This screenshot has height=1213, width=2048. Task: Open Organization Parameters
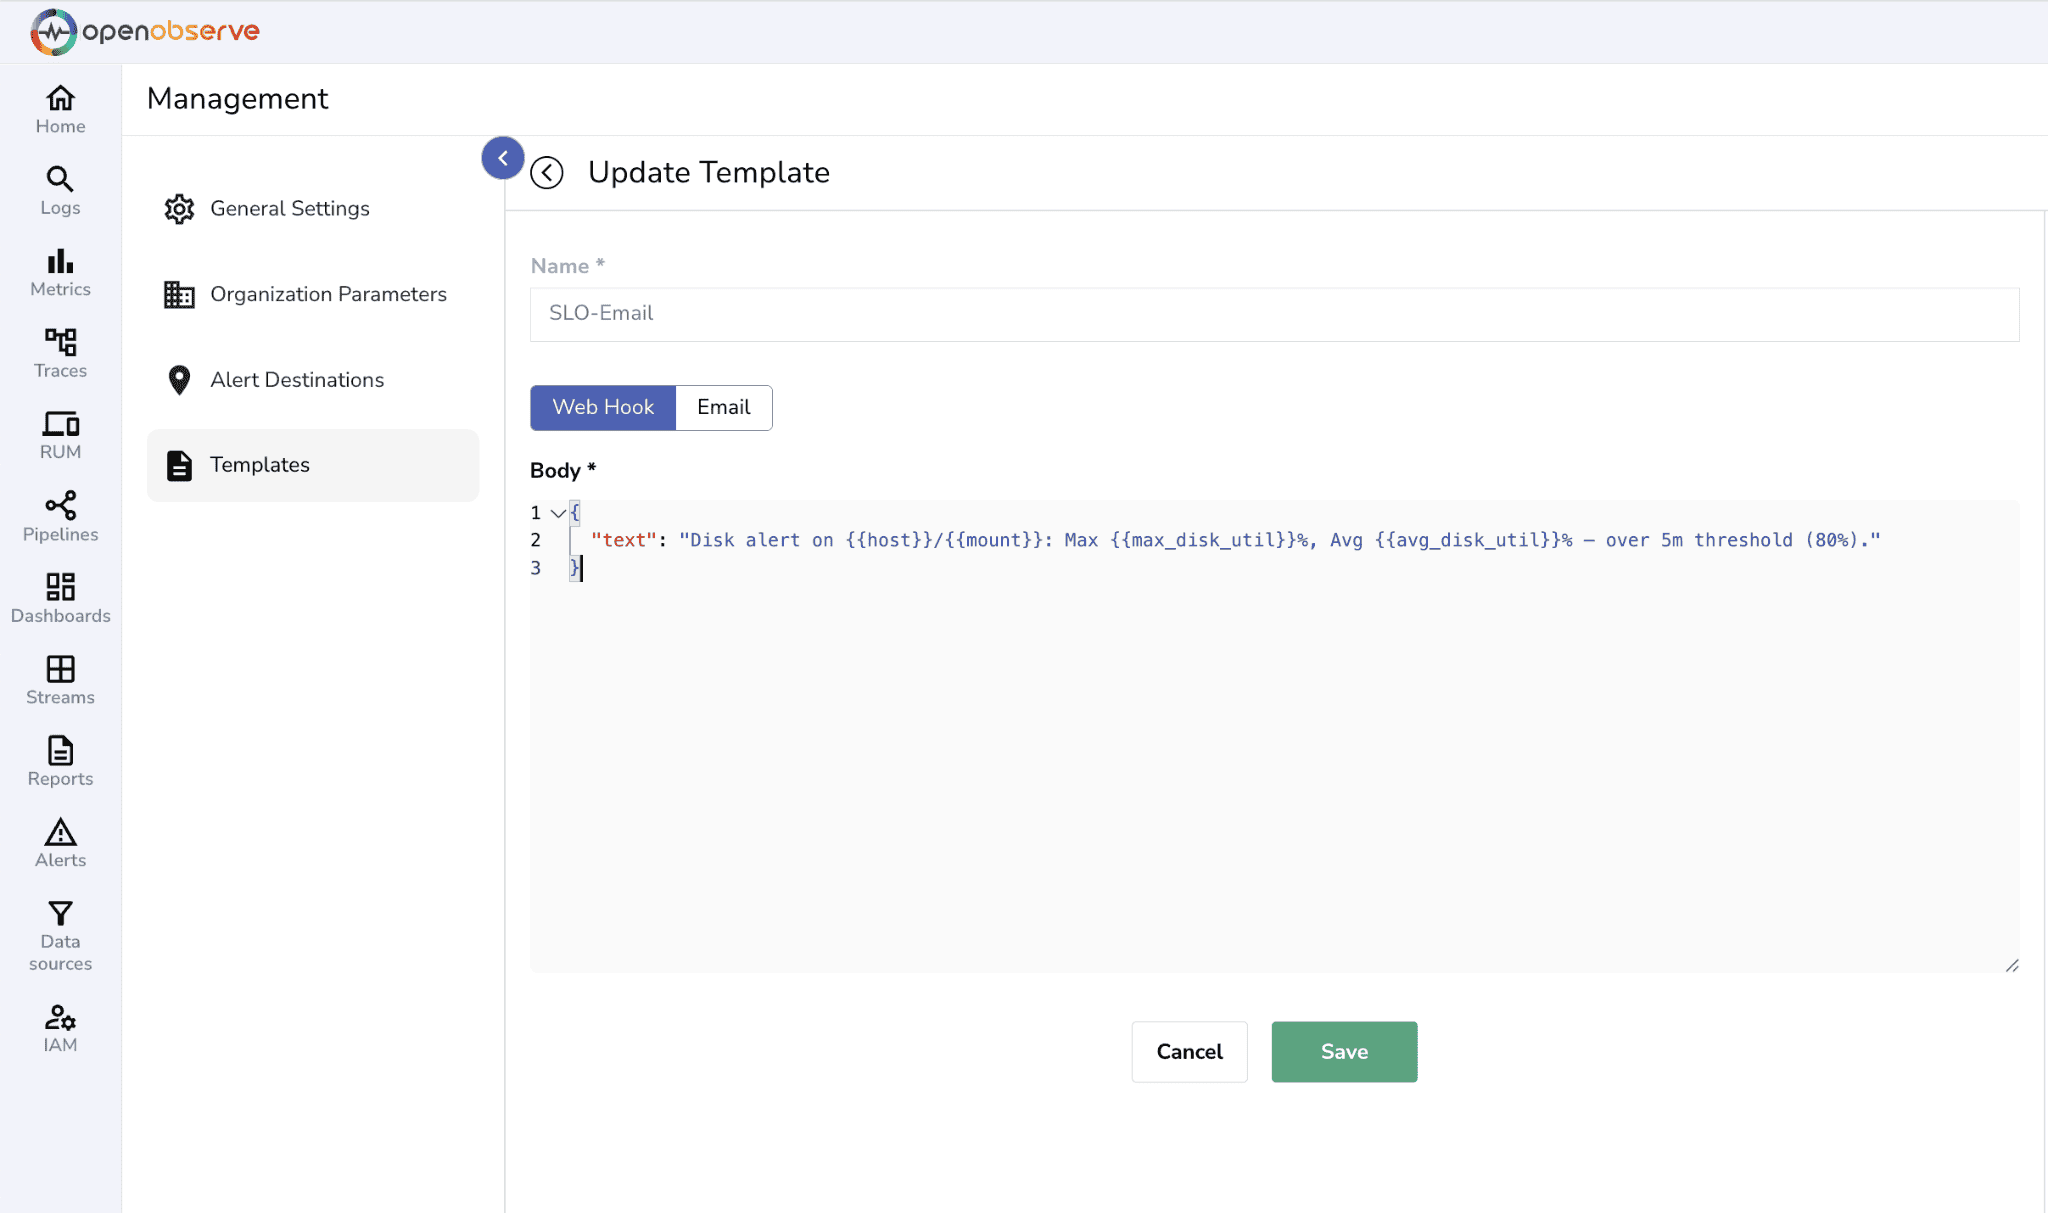pyautogui.click(x=313, y=294)
